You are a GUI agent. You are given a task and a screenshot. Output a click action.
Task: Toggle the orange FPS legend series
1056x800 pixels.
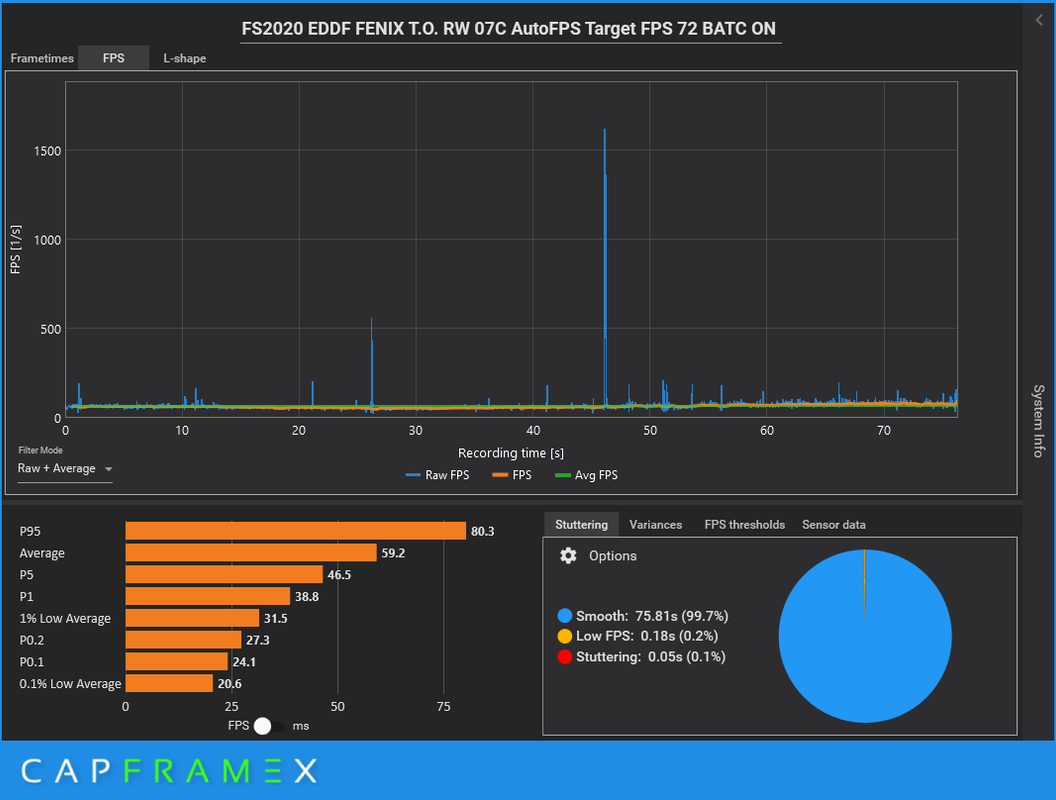512,475
